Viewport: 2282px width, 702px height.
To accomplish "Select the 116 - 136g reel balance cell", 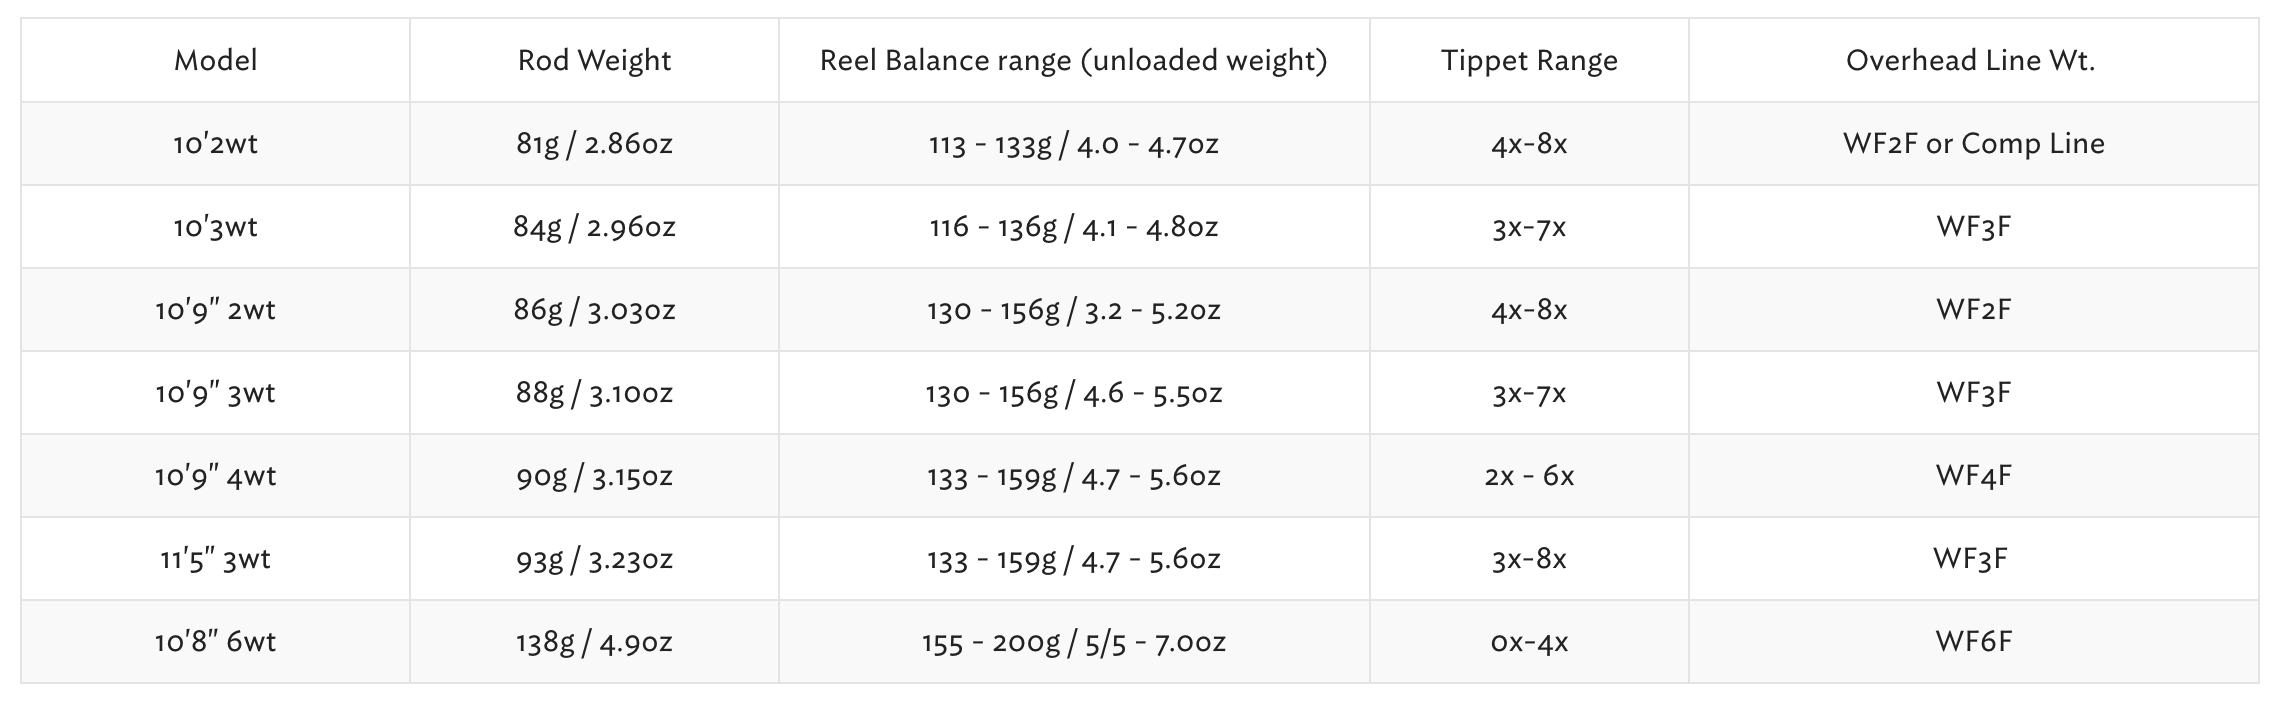I will pyautogui.click(x=1073, y=227).
